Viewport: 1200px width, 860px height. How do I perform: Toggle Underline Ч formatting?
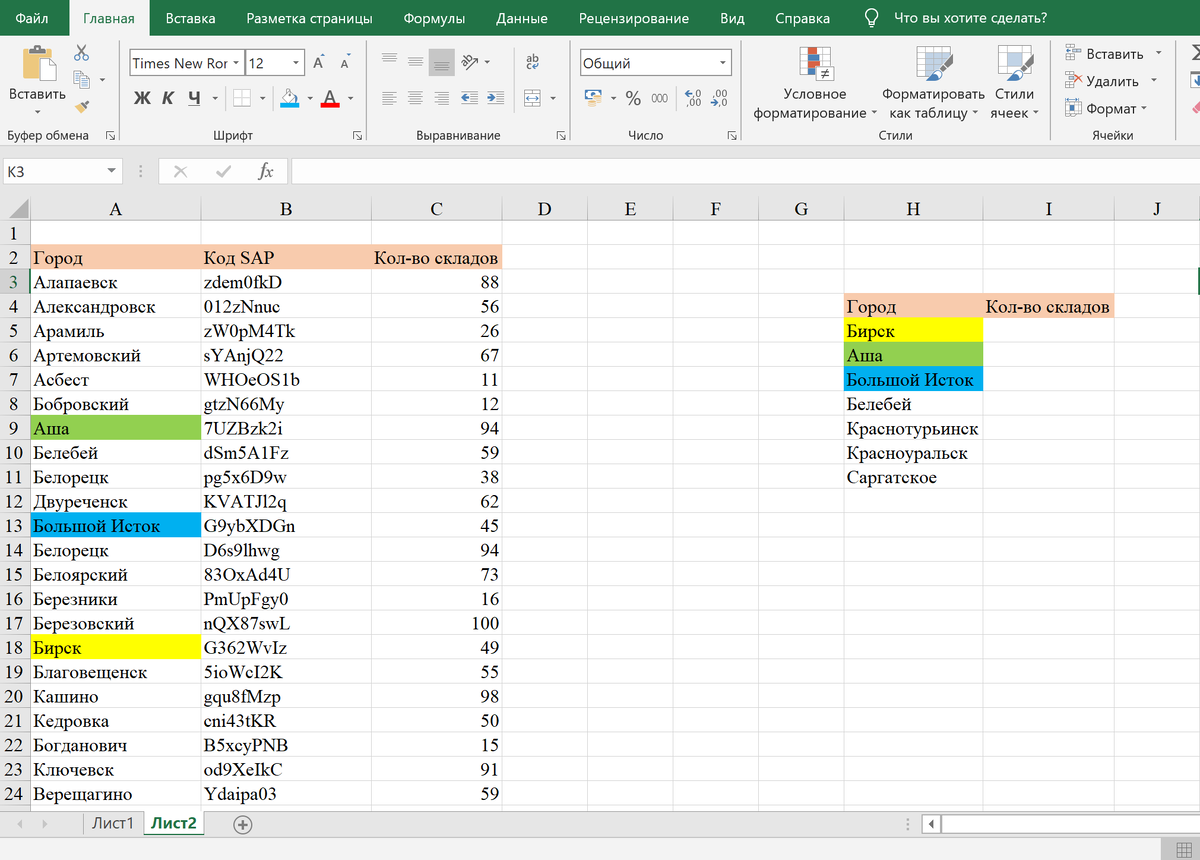(194, 98)
